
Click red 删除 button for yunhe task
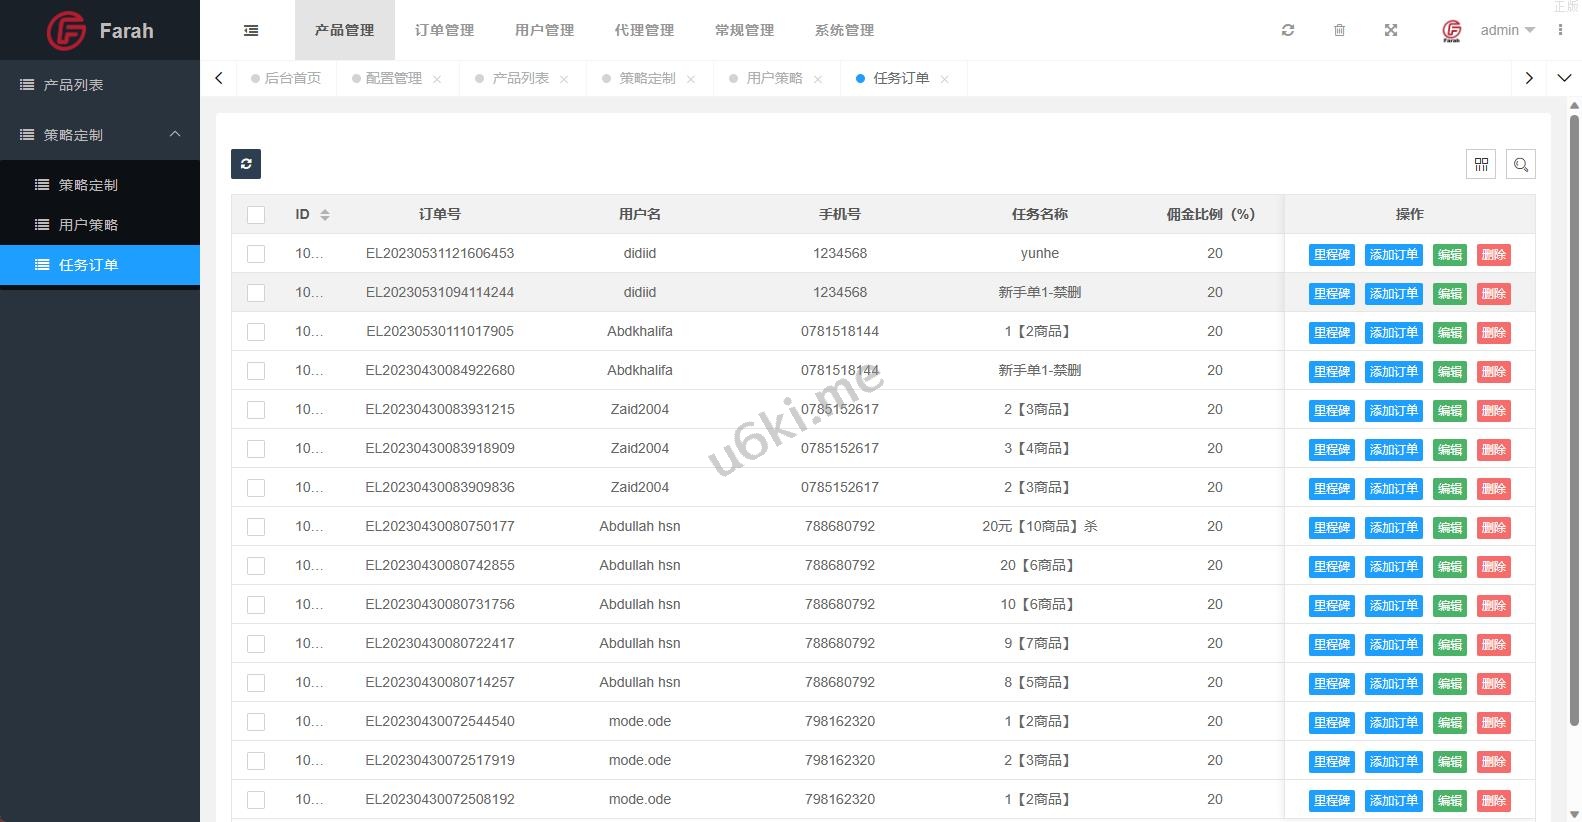(1493, 255)
